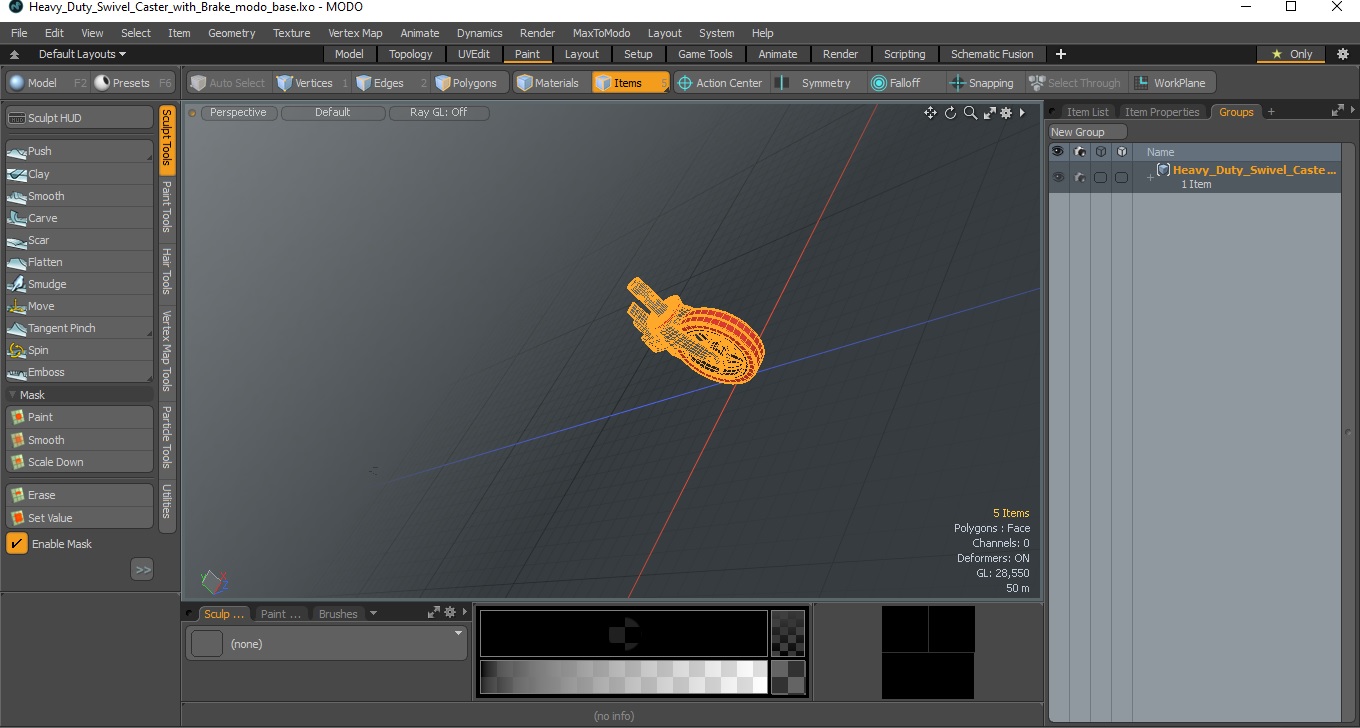Open the Item List tab
This screenshot has height=728, width=1360.
coord(1087,112)
